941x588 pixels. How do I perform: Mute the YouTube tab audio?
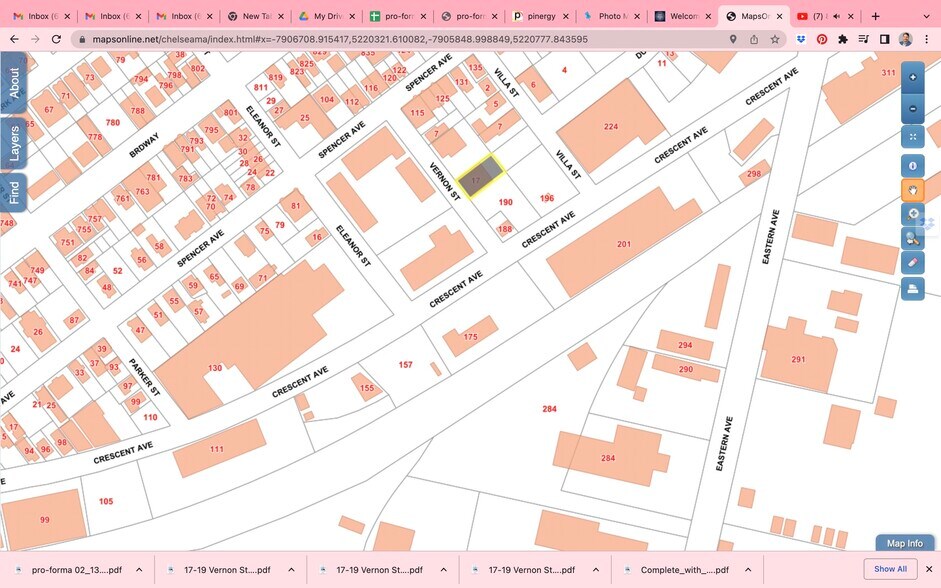pyautogui.click(x=836, y=16)
